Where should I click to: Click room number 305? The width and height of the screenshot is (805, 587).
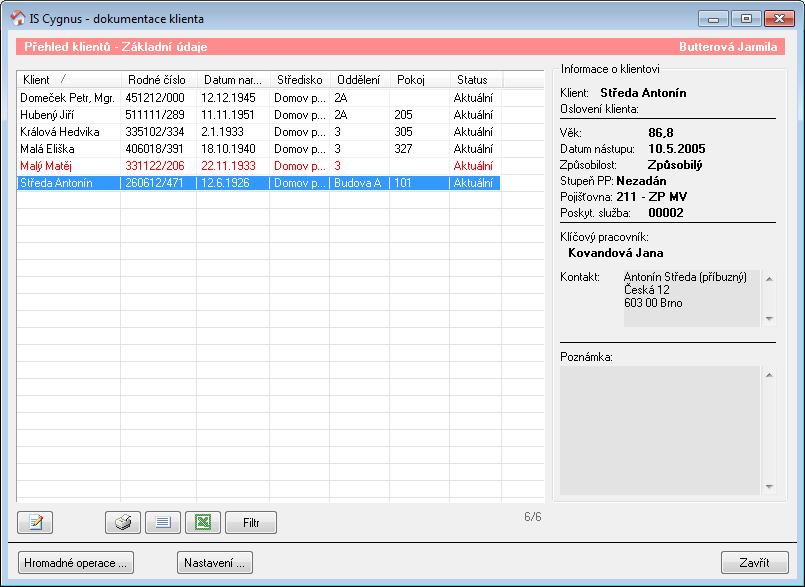click(x=403, y=131)
